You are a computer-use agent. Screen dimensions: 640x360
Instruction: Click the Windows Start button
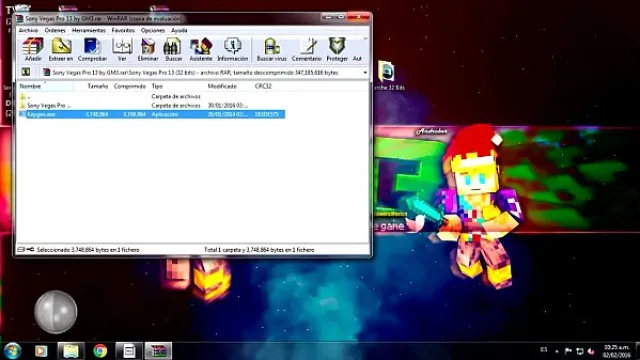(x=12, y=351)
